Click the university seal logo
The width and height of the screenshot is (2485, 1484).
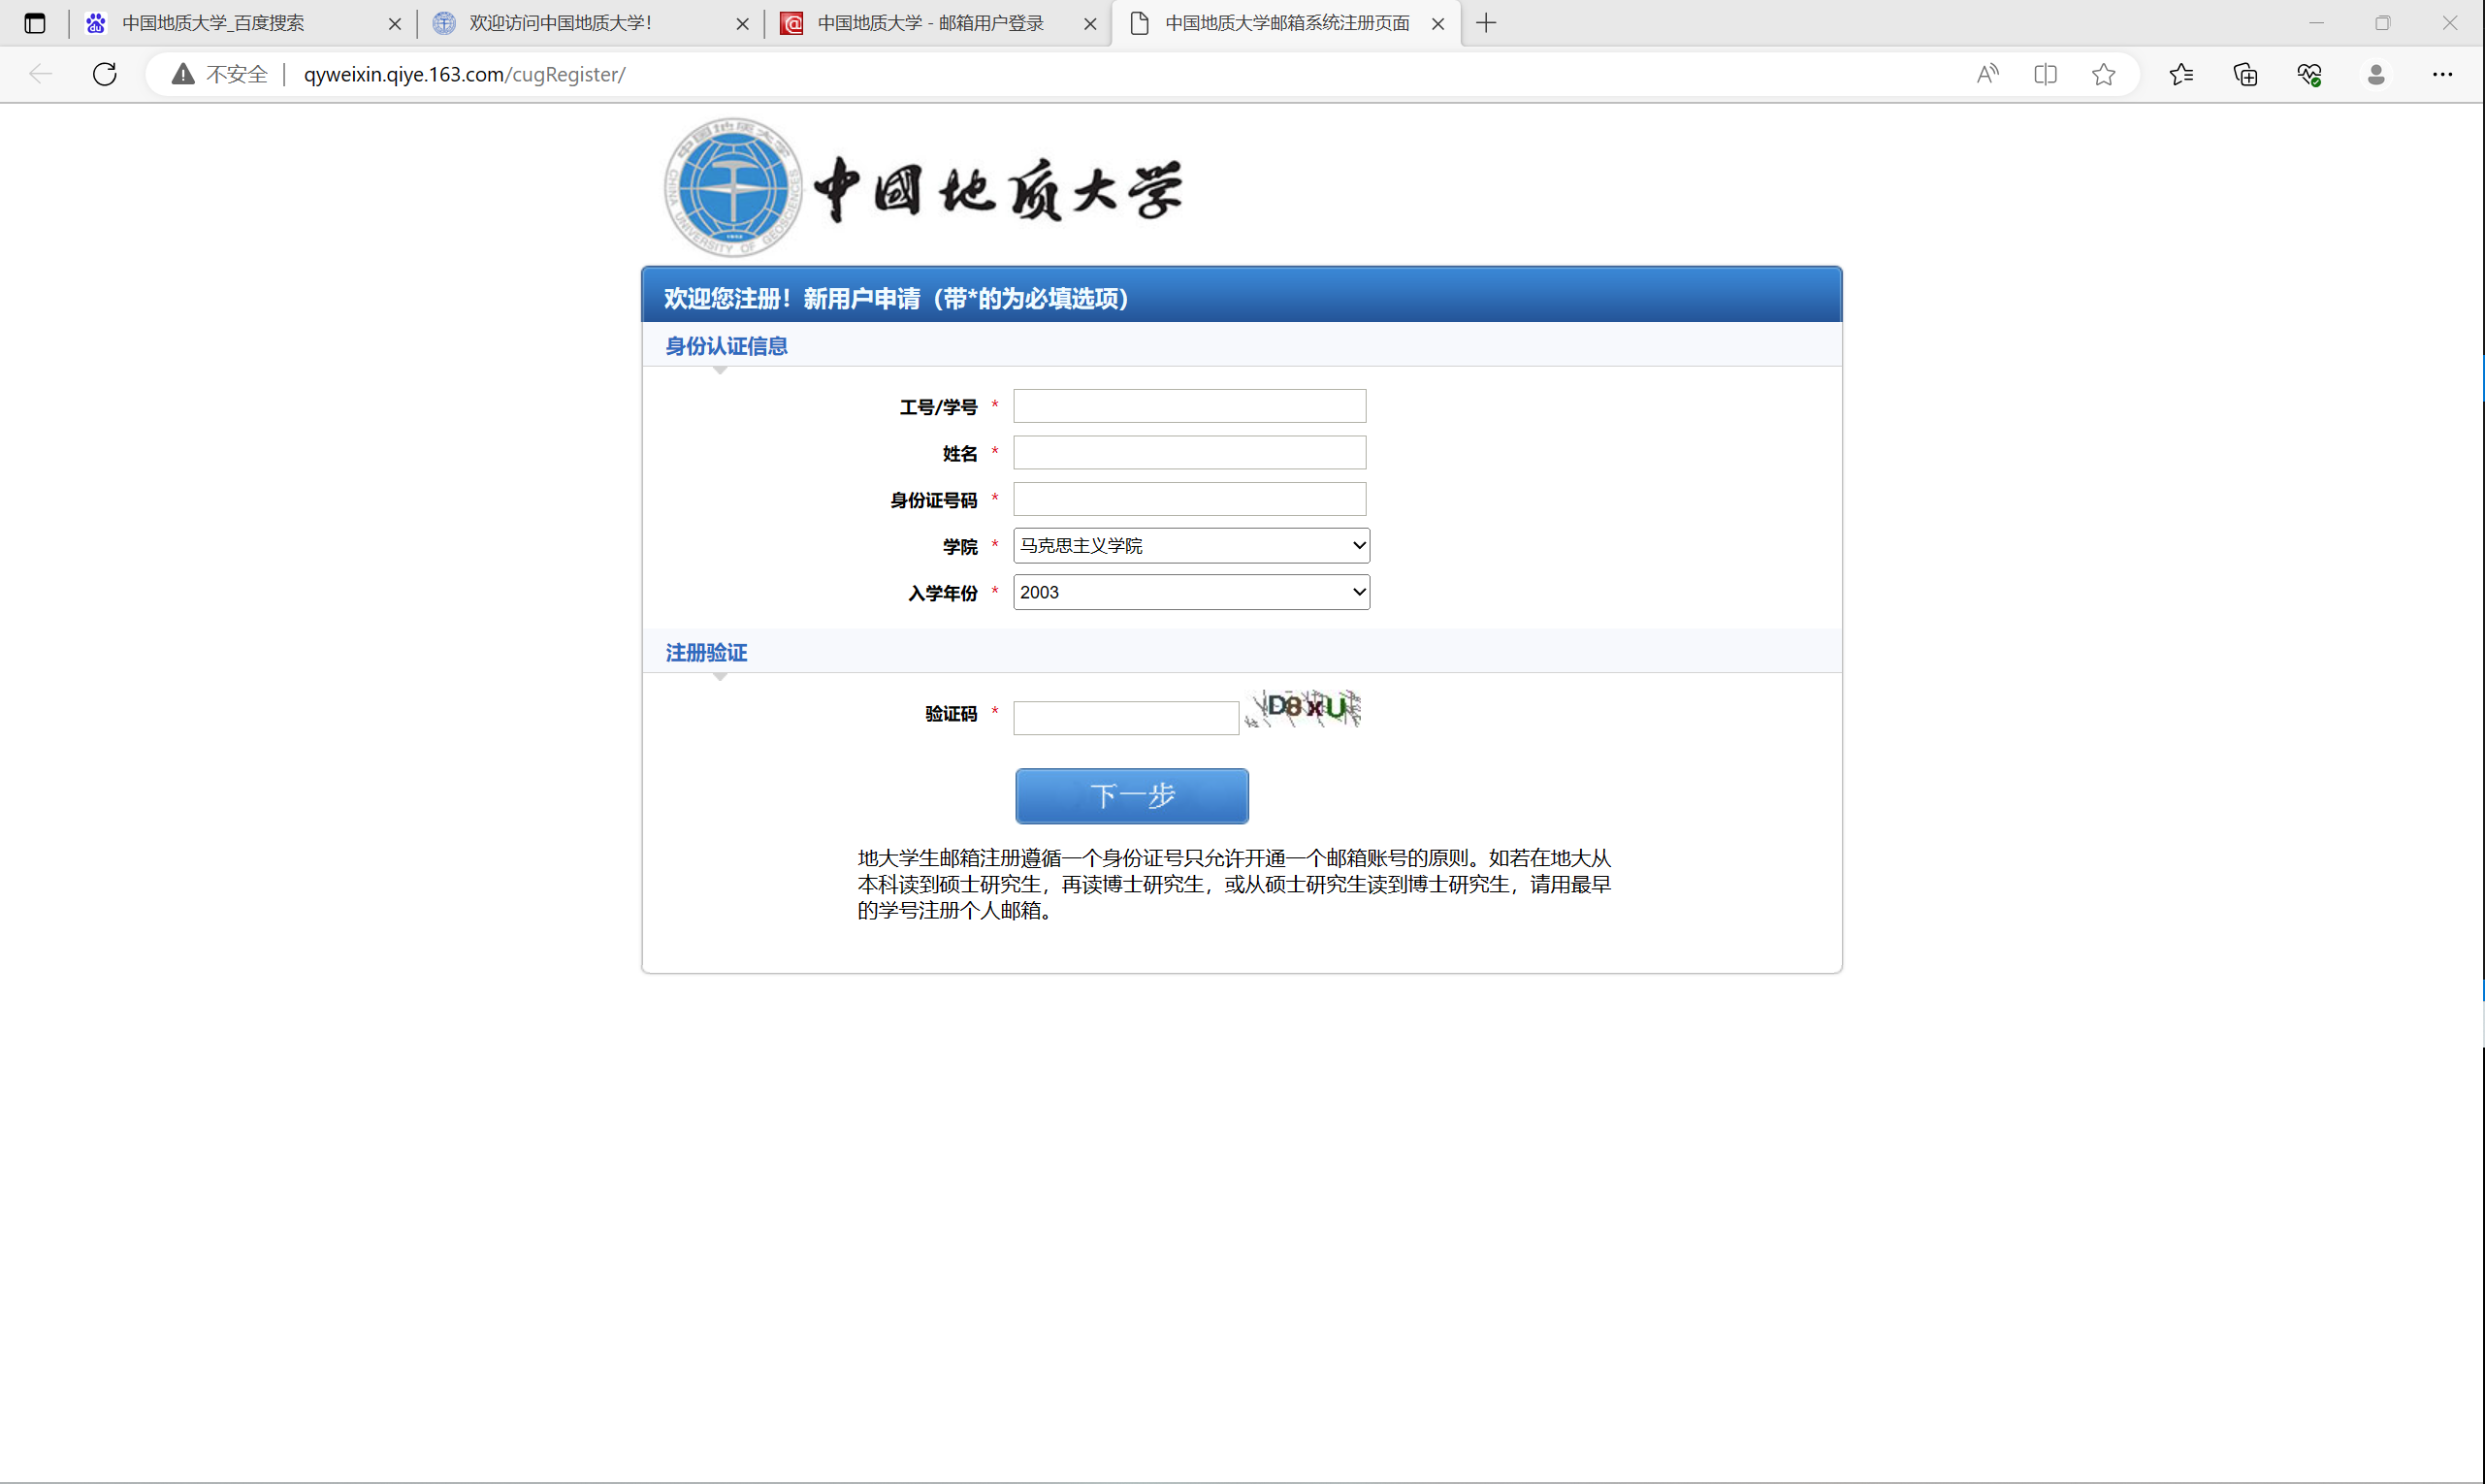tap(733, 187)
